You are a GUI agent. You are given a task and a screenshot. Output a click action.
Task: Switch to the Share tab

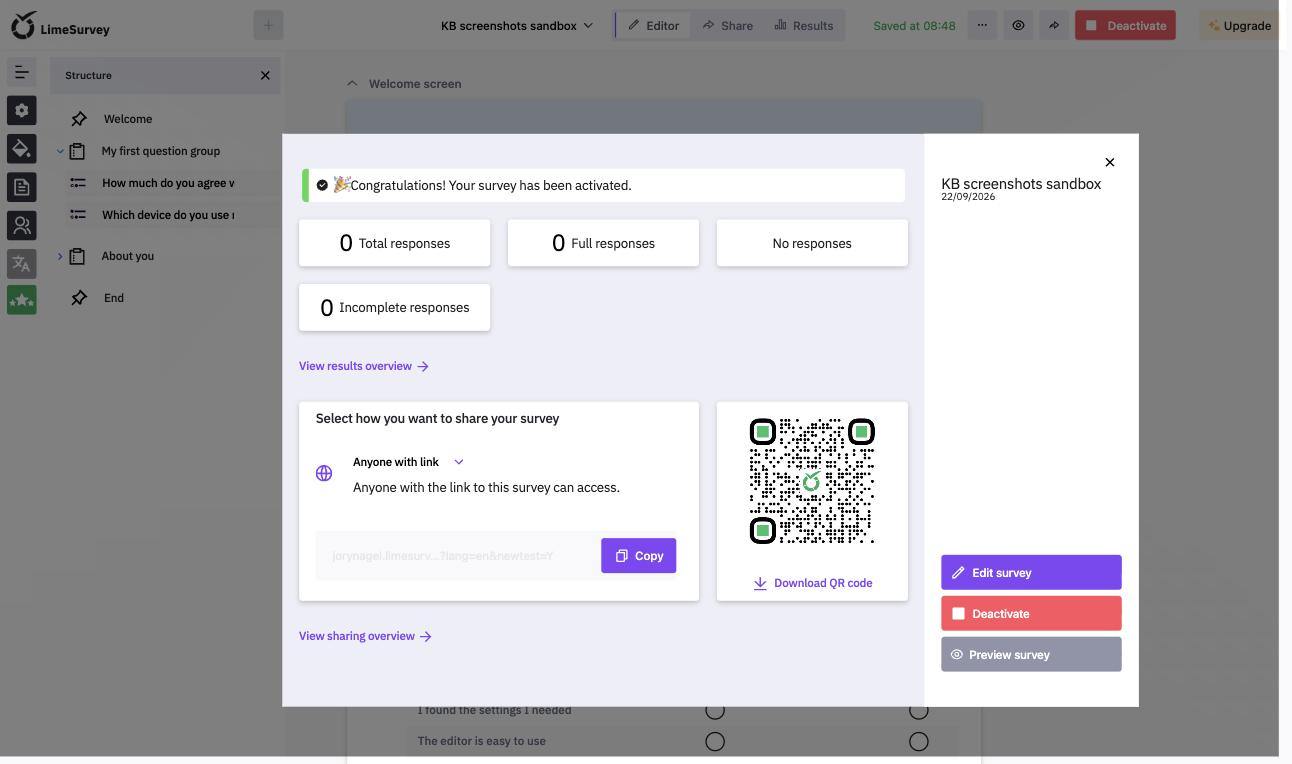[x=728, y=26]
